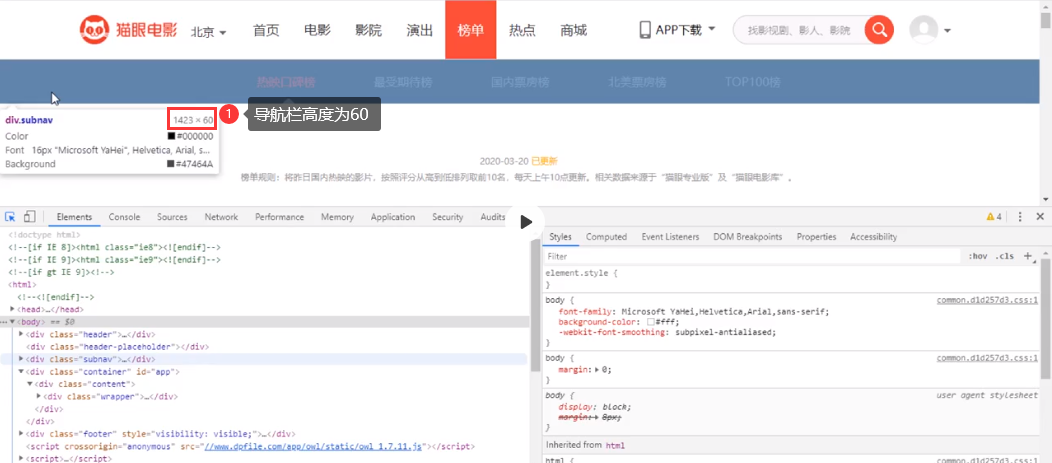Click the 最受期待榜 subnav link
Viewport: 1052px width, 463px height.
(x=403, y=83)
